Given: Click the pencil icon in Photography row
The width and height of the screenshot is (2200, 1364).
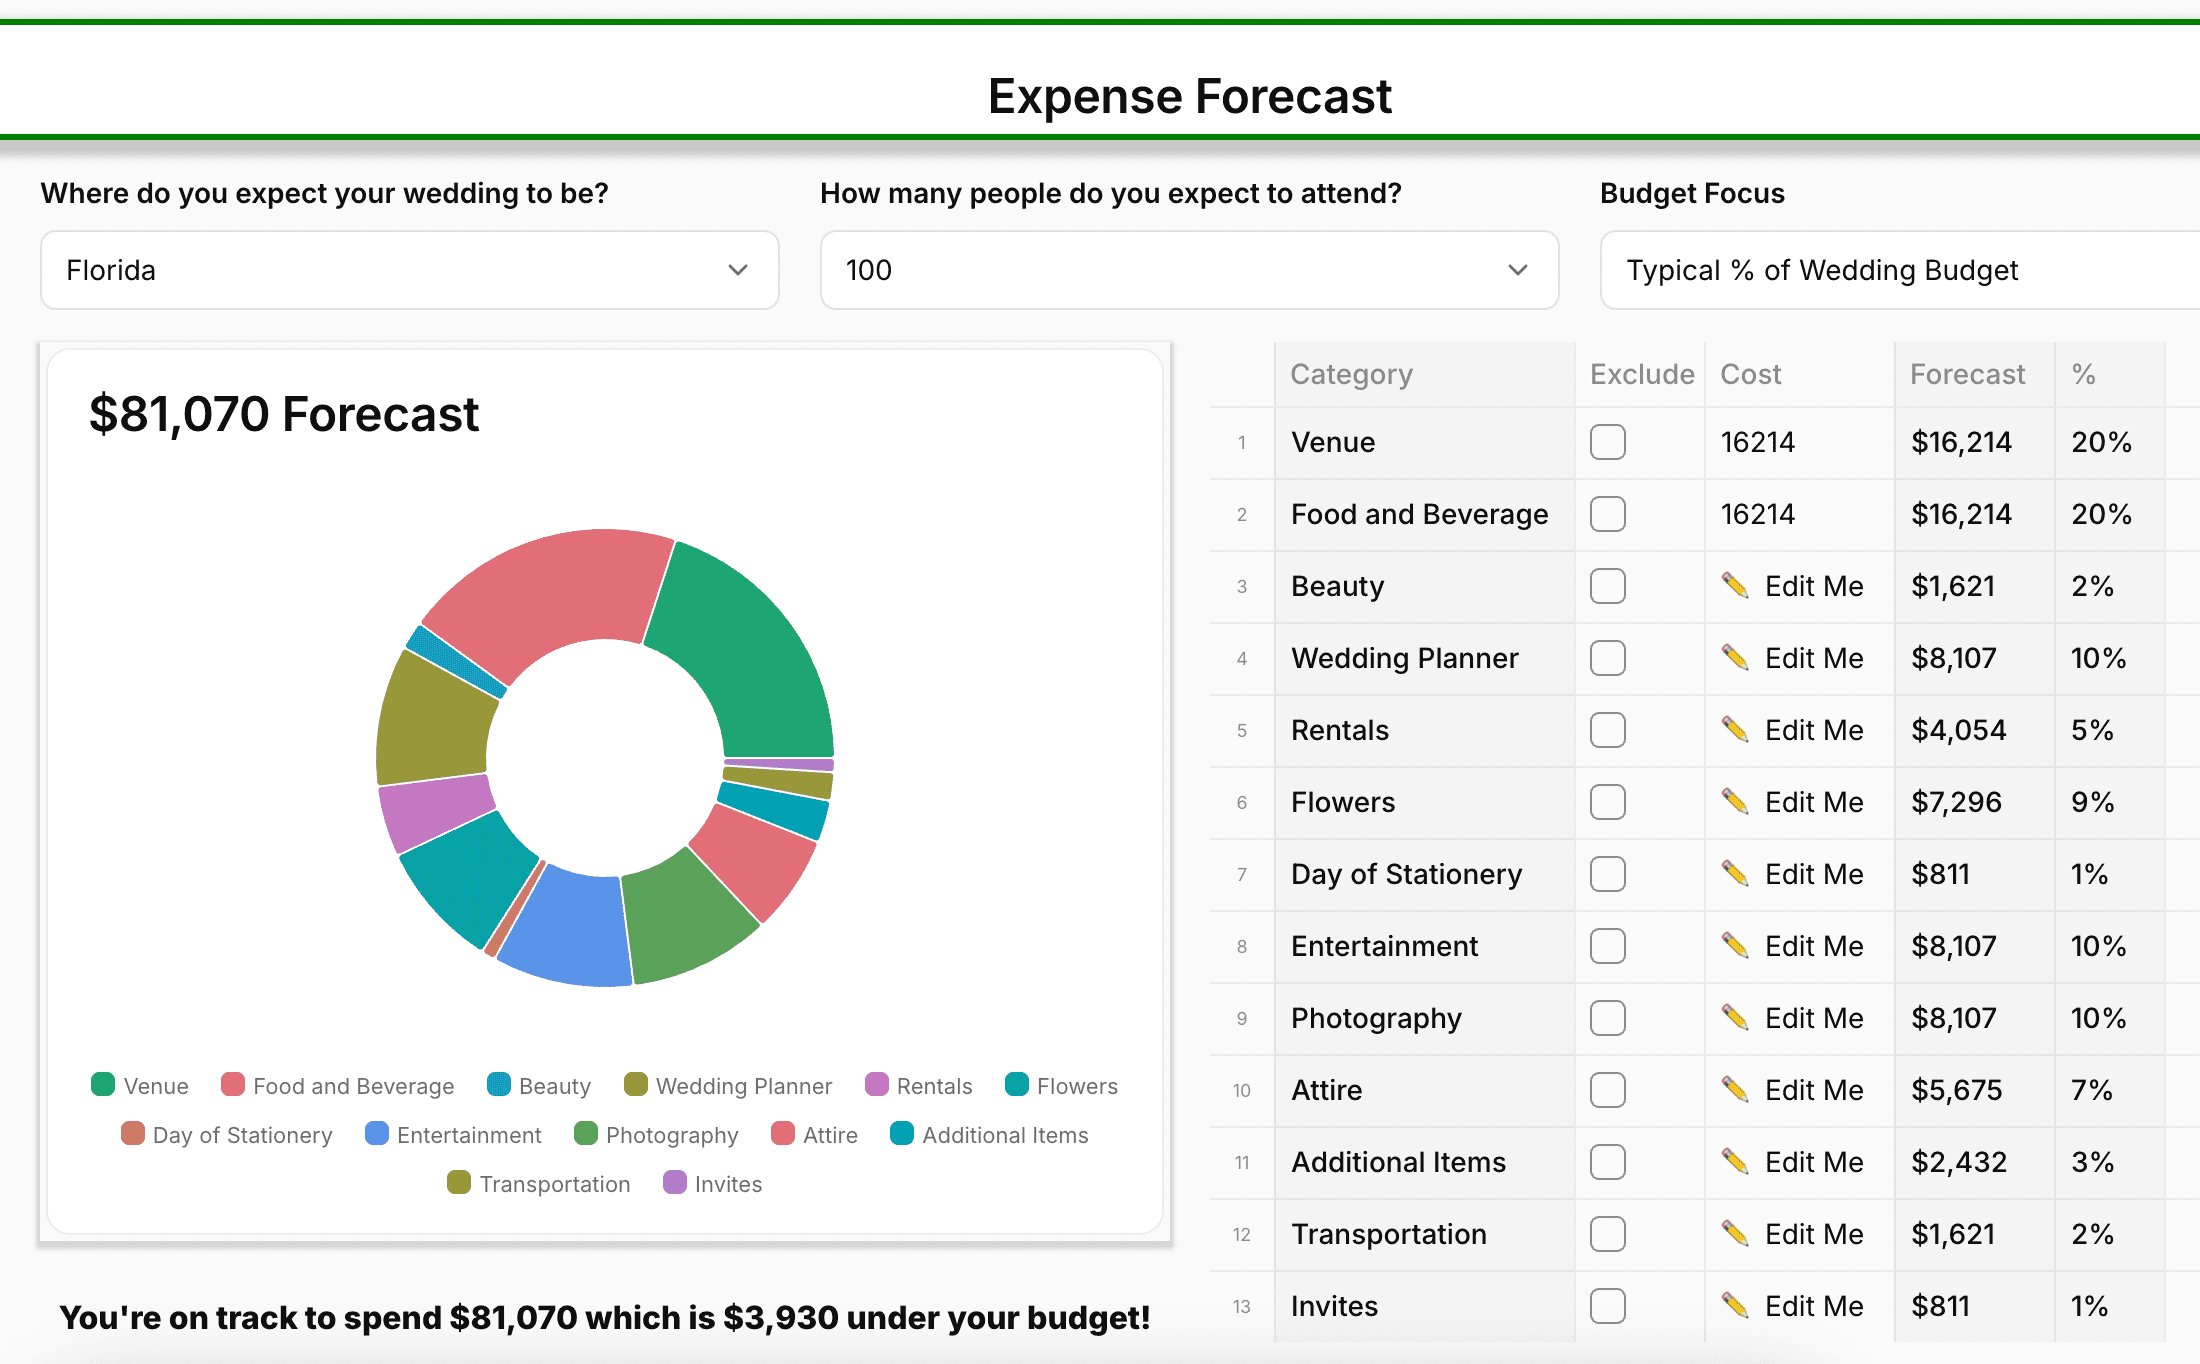Looking at the screenshot, I should click(1735, 1017).
